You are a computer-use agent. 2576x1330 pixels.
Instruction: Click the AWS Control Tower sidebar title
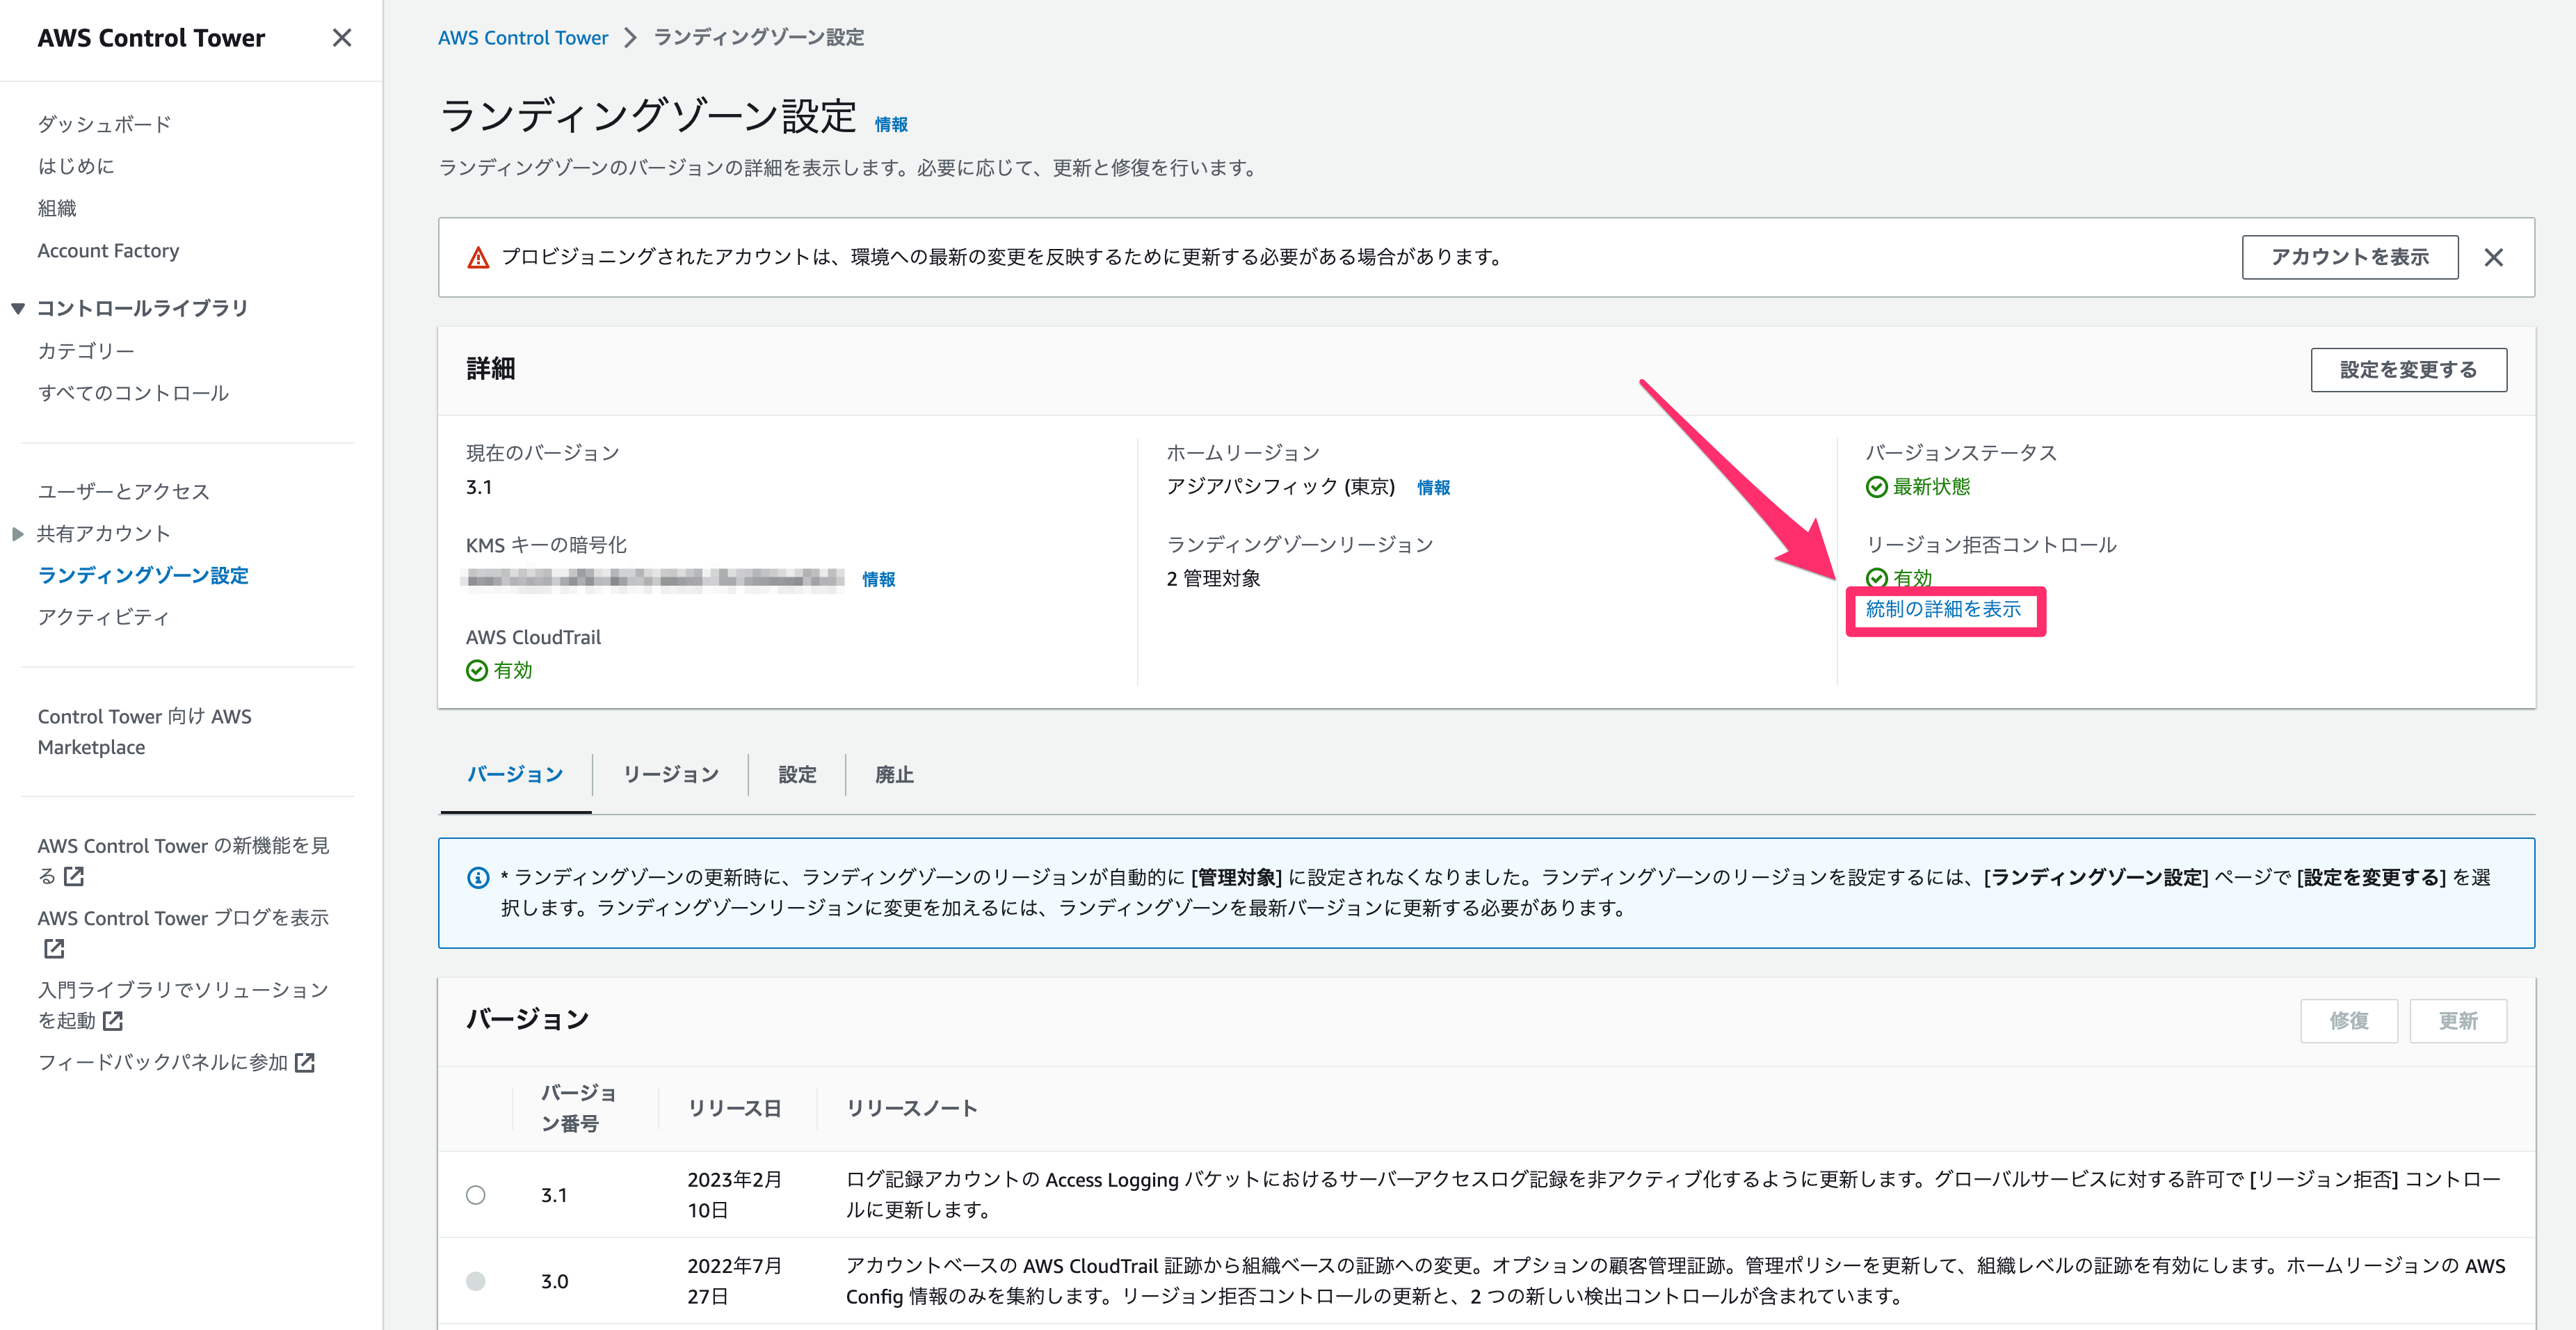pos(151,38)
